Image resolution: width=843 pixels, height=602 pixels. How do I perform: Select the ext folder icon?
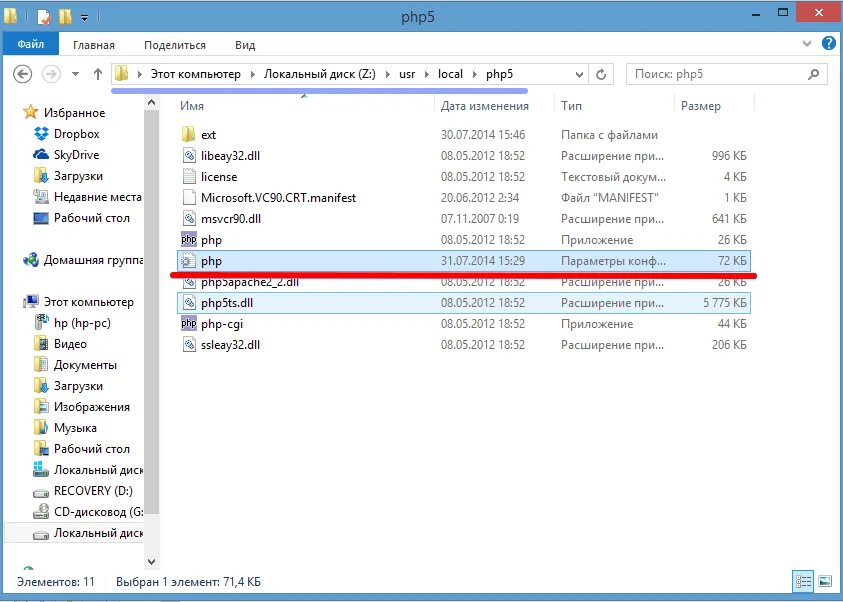point(189,134)
